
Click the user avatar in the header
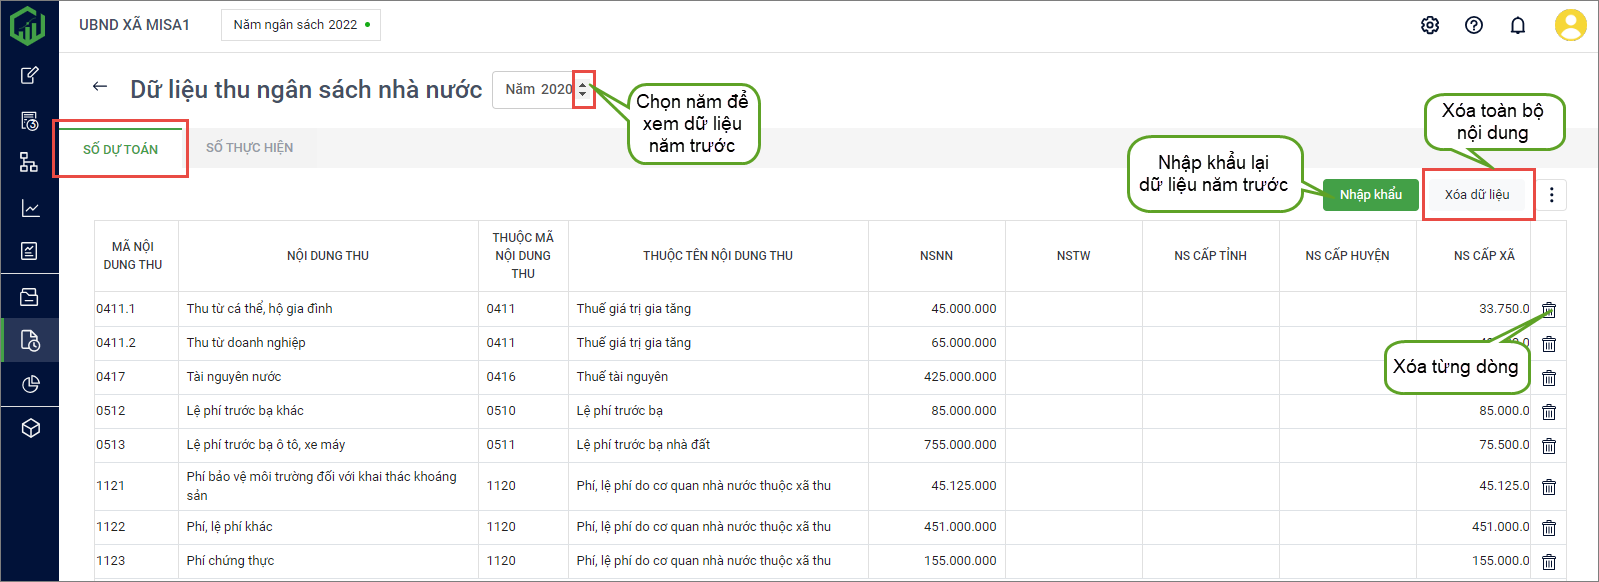(x=1570, y=25)
